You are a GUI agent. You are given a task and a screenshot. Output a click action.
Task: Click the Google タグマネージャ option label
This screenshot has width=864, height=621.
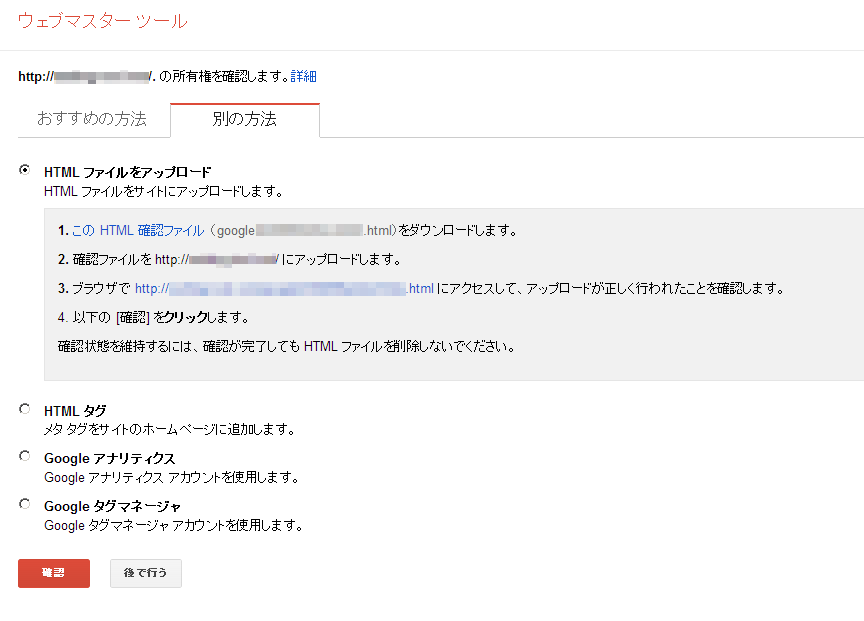[x=112, y=506]
